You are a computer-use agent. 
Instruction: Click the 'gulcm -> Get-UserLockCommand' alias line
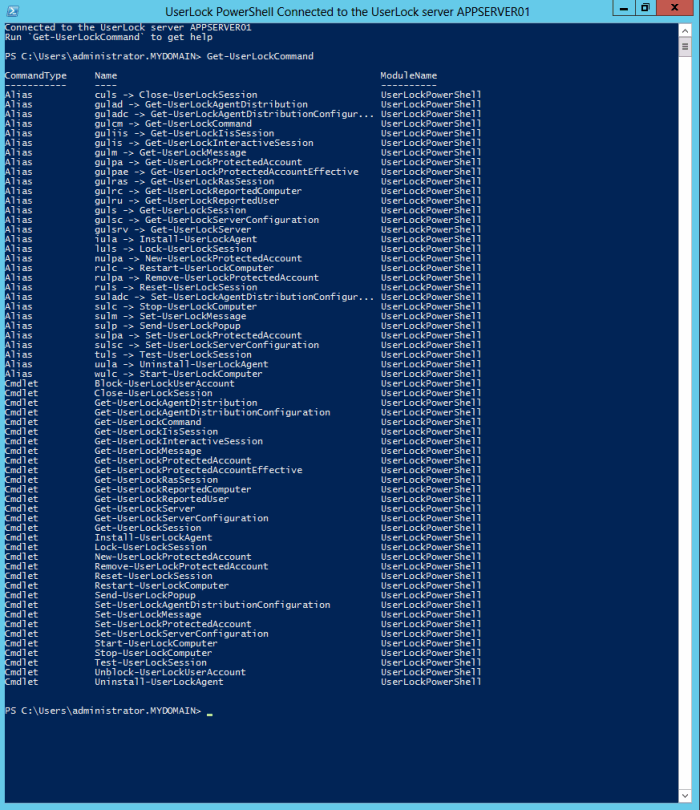(173, 123)
